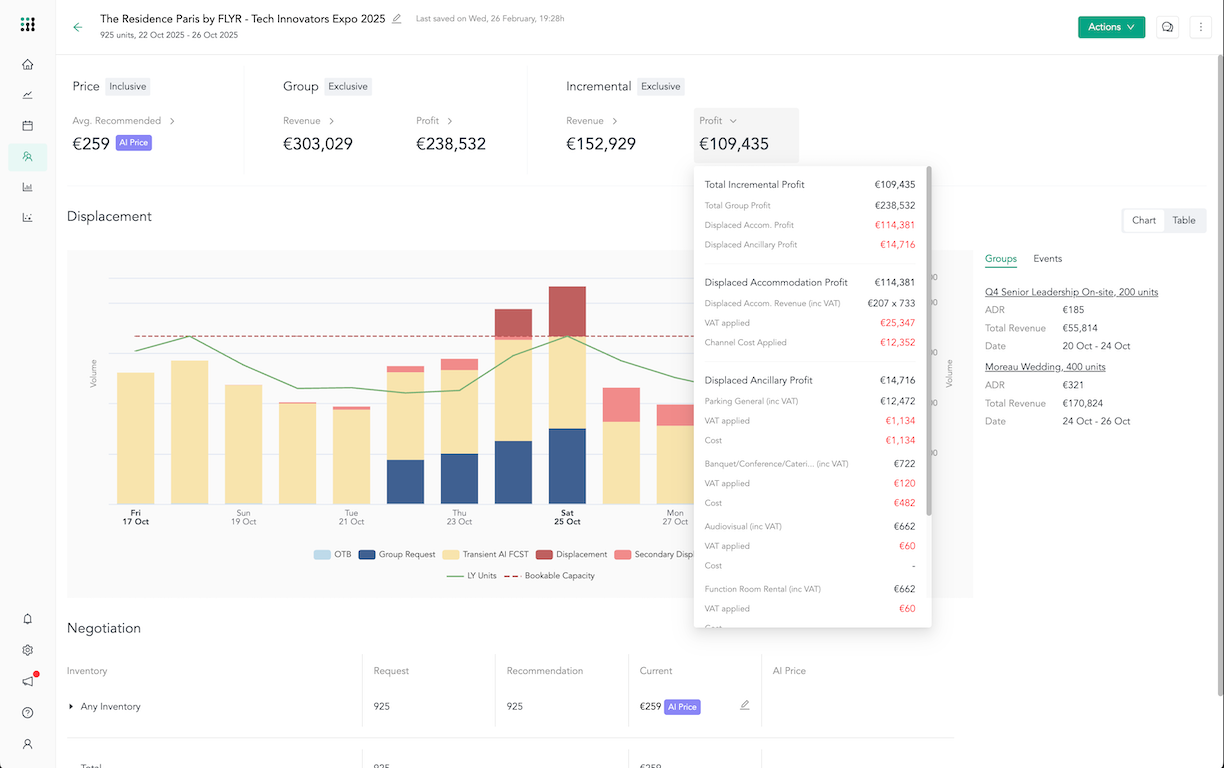Open Q4 Senior Leadership On-site link
Image resolution: width=1224 pixels, height=768 pixels.
pyautogui.click(x=1071, y=292)
